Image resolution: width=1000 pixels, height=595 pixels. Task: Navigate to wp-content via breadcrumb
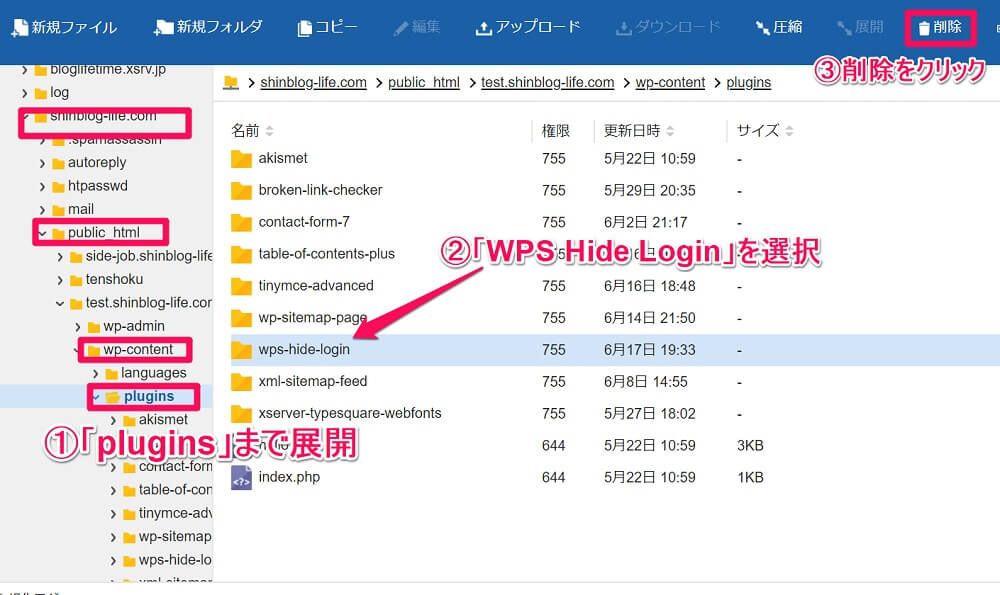670,82
